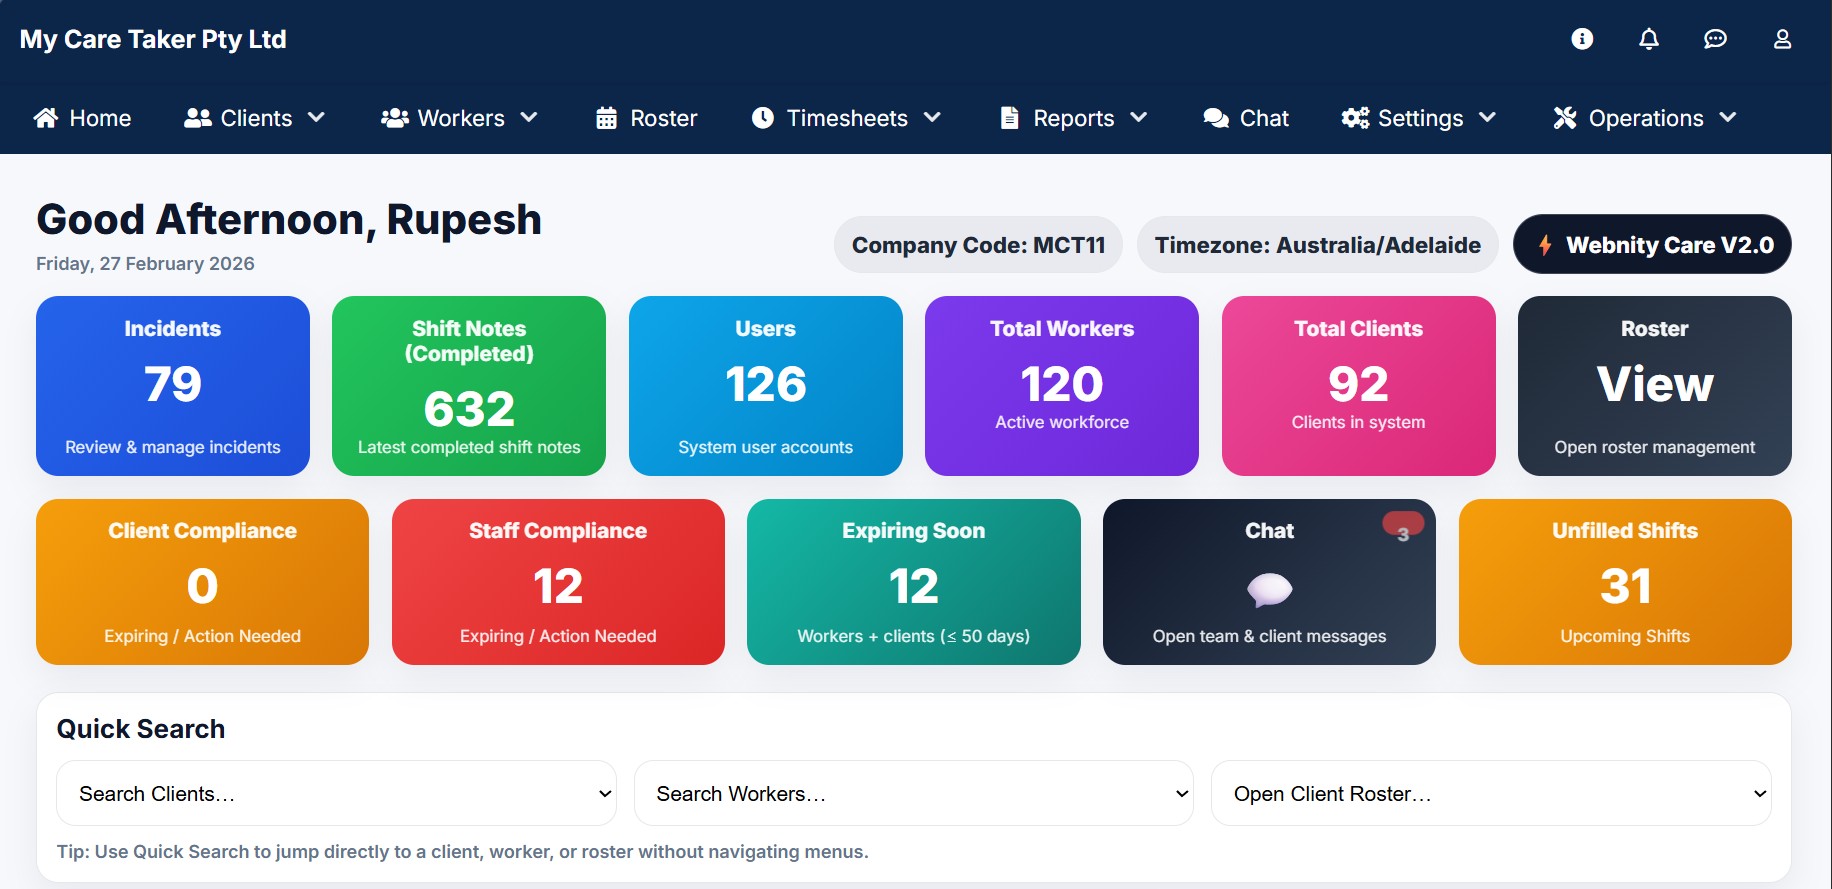Open the Incidents card

[173, 386]
